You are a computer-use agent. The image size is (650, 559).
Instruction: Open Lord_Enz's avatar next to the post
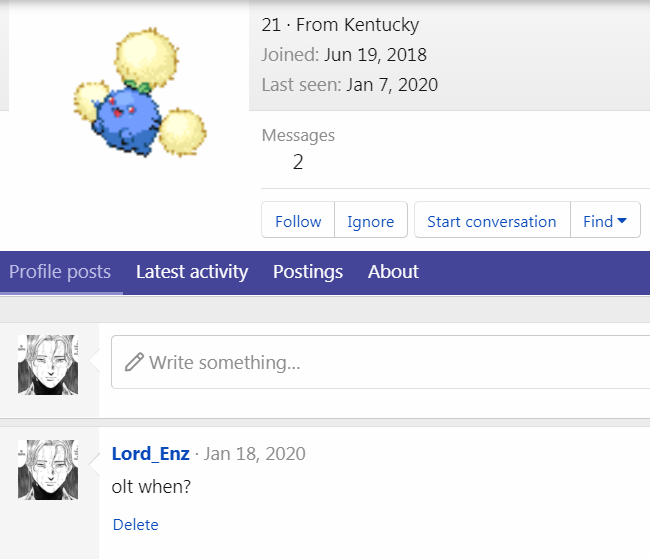[x=48, y=469]
